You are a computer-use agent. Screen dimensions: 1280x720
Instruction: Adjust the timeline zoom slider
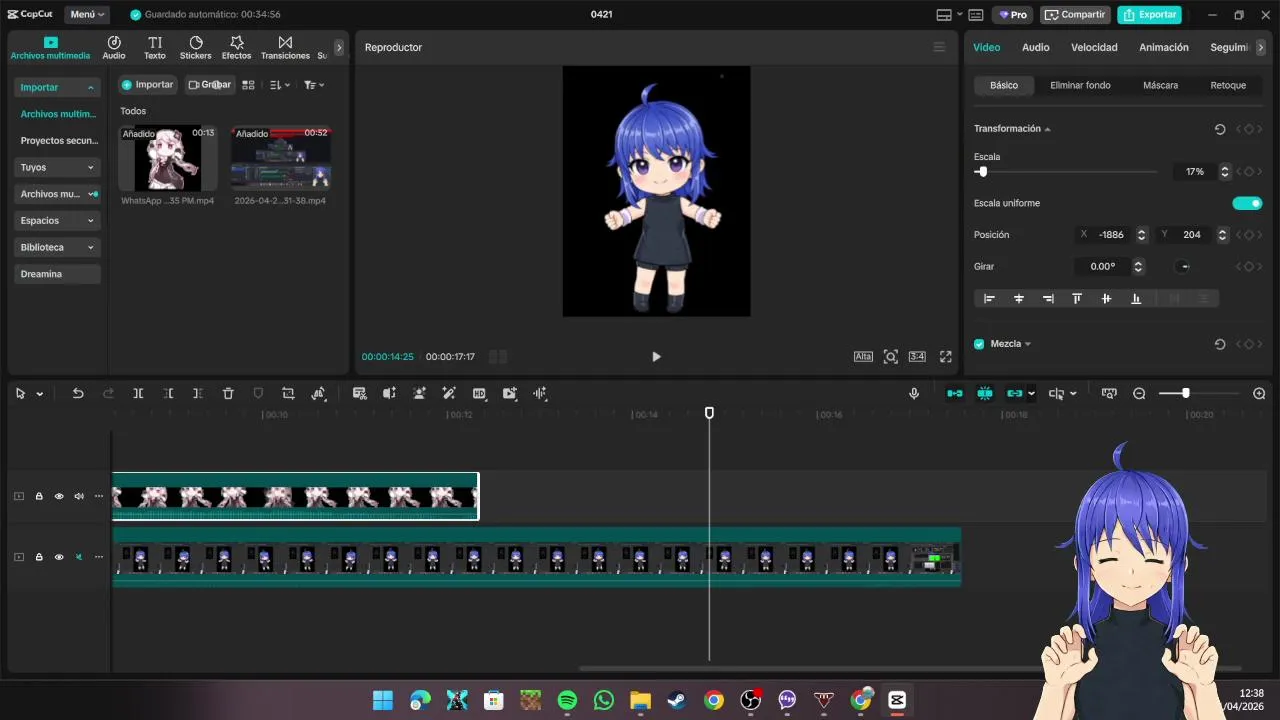click(x=1186, y=394)
